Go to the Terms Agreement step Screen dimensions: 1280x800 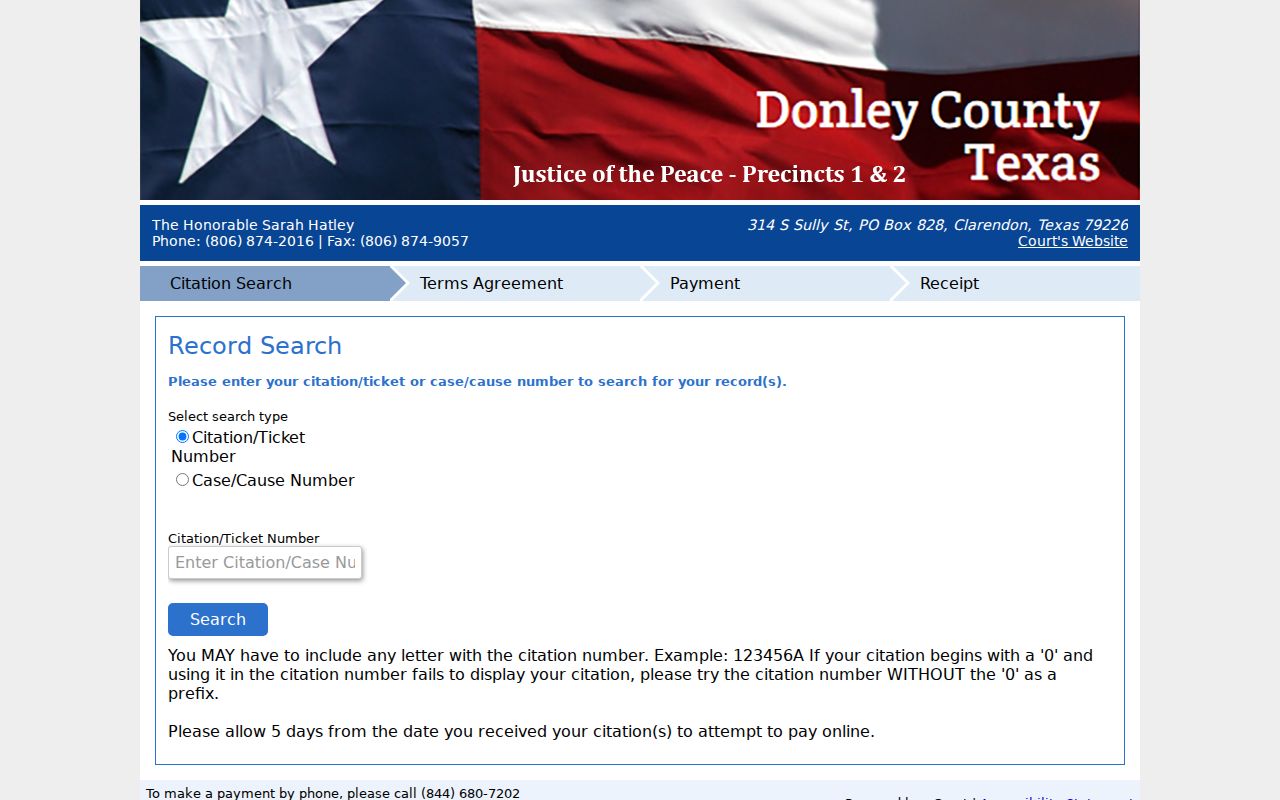pyautogui.click(x=515, y=283)
